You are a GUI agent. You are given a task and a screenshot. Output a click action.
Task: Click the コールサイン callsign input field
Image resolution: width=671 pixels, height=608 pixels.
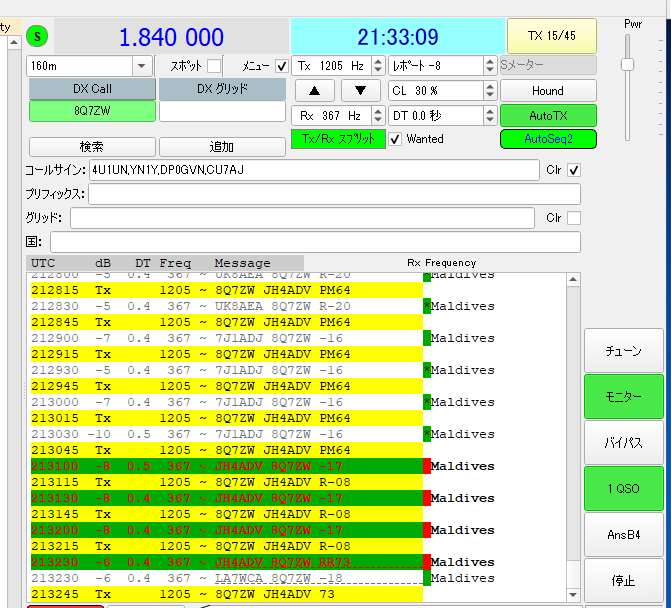(314, 170)
